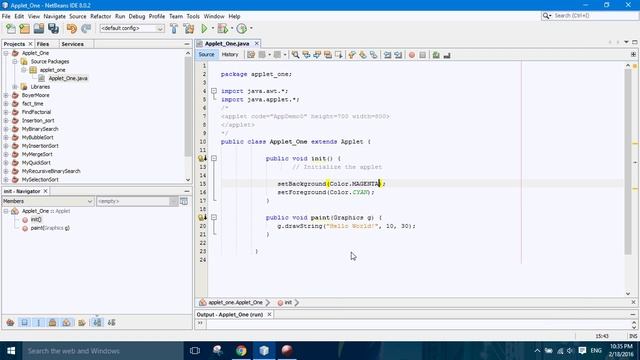
Task: Select the Applet_One.java editor tab
Action: click(227, 43)
